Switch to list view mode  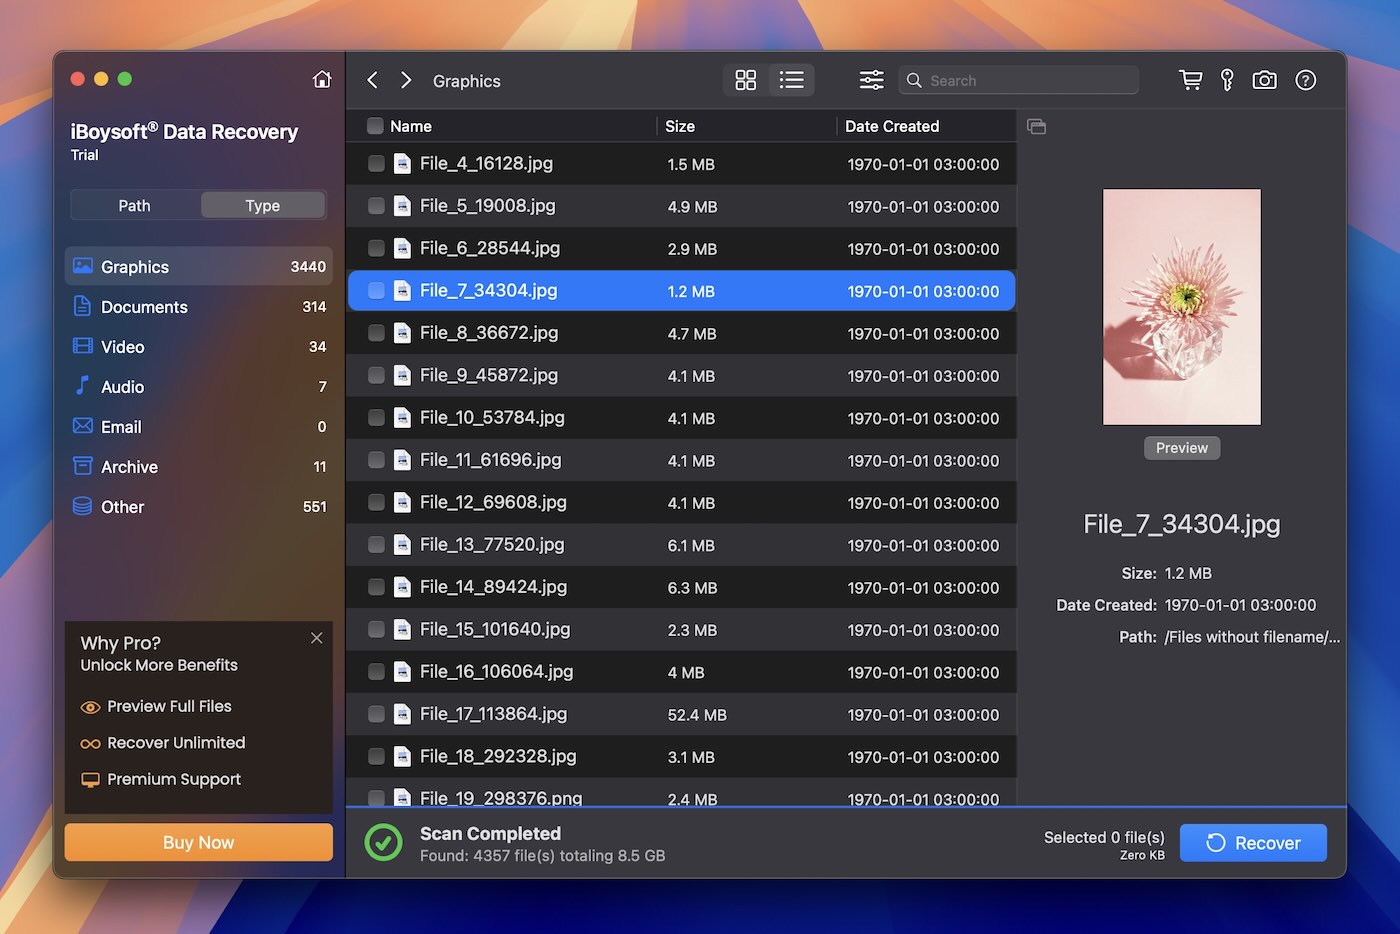(792, 80)
